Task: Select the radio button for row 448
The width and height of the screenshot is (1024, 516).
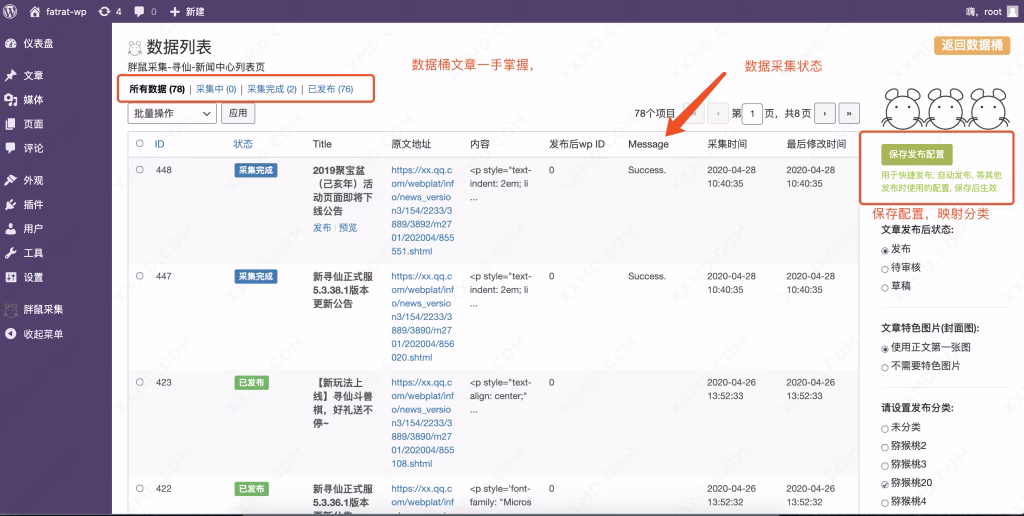Action: tap(140, 170)
